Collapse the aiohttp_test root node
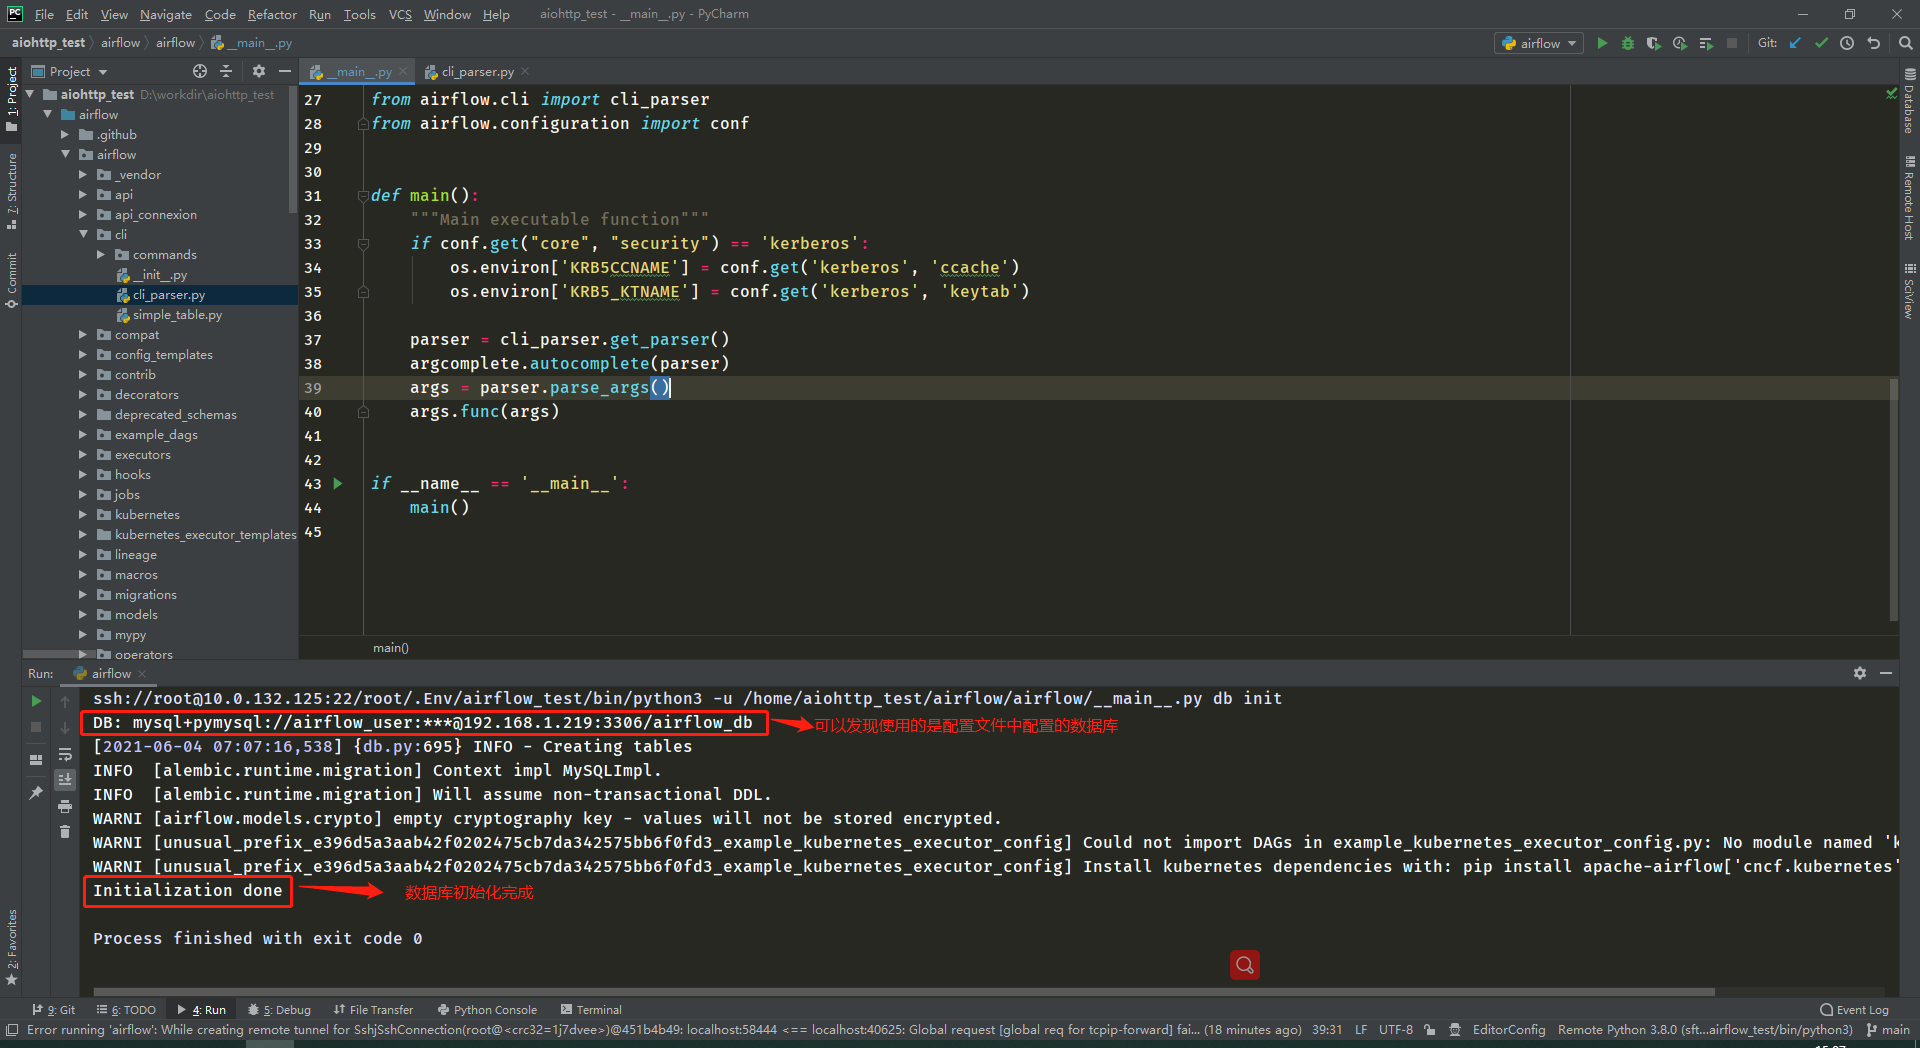1920x1048 pixels. point(29,94)
